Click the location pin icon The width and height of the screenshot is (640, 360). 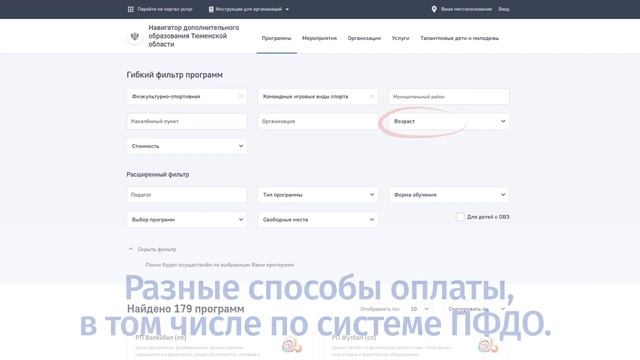pos(434,9)
